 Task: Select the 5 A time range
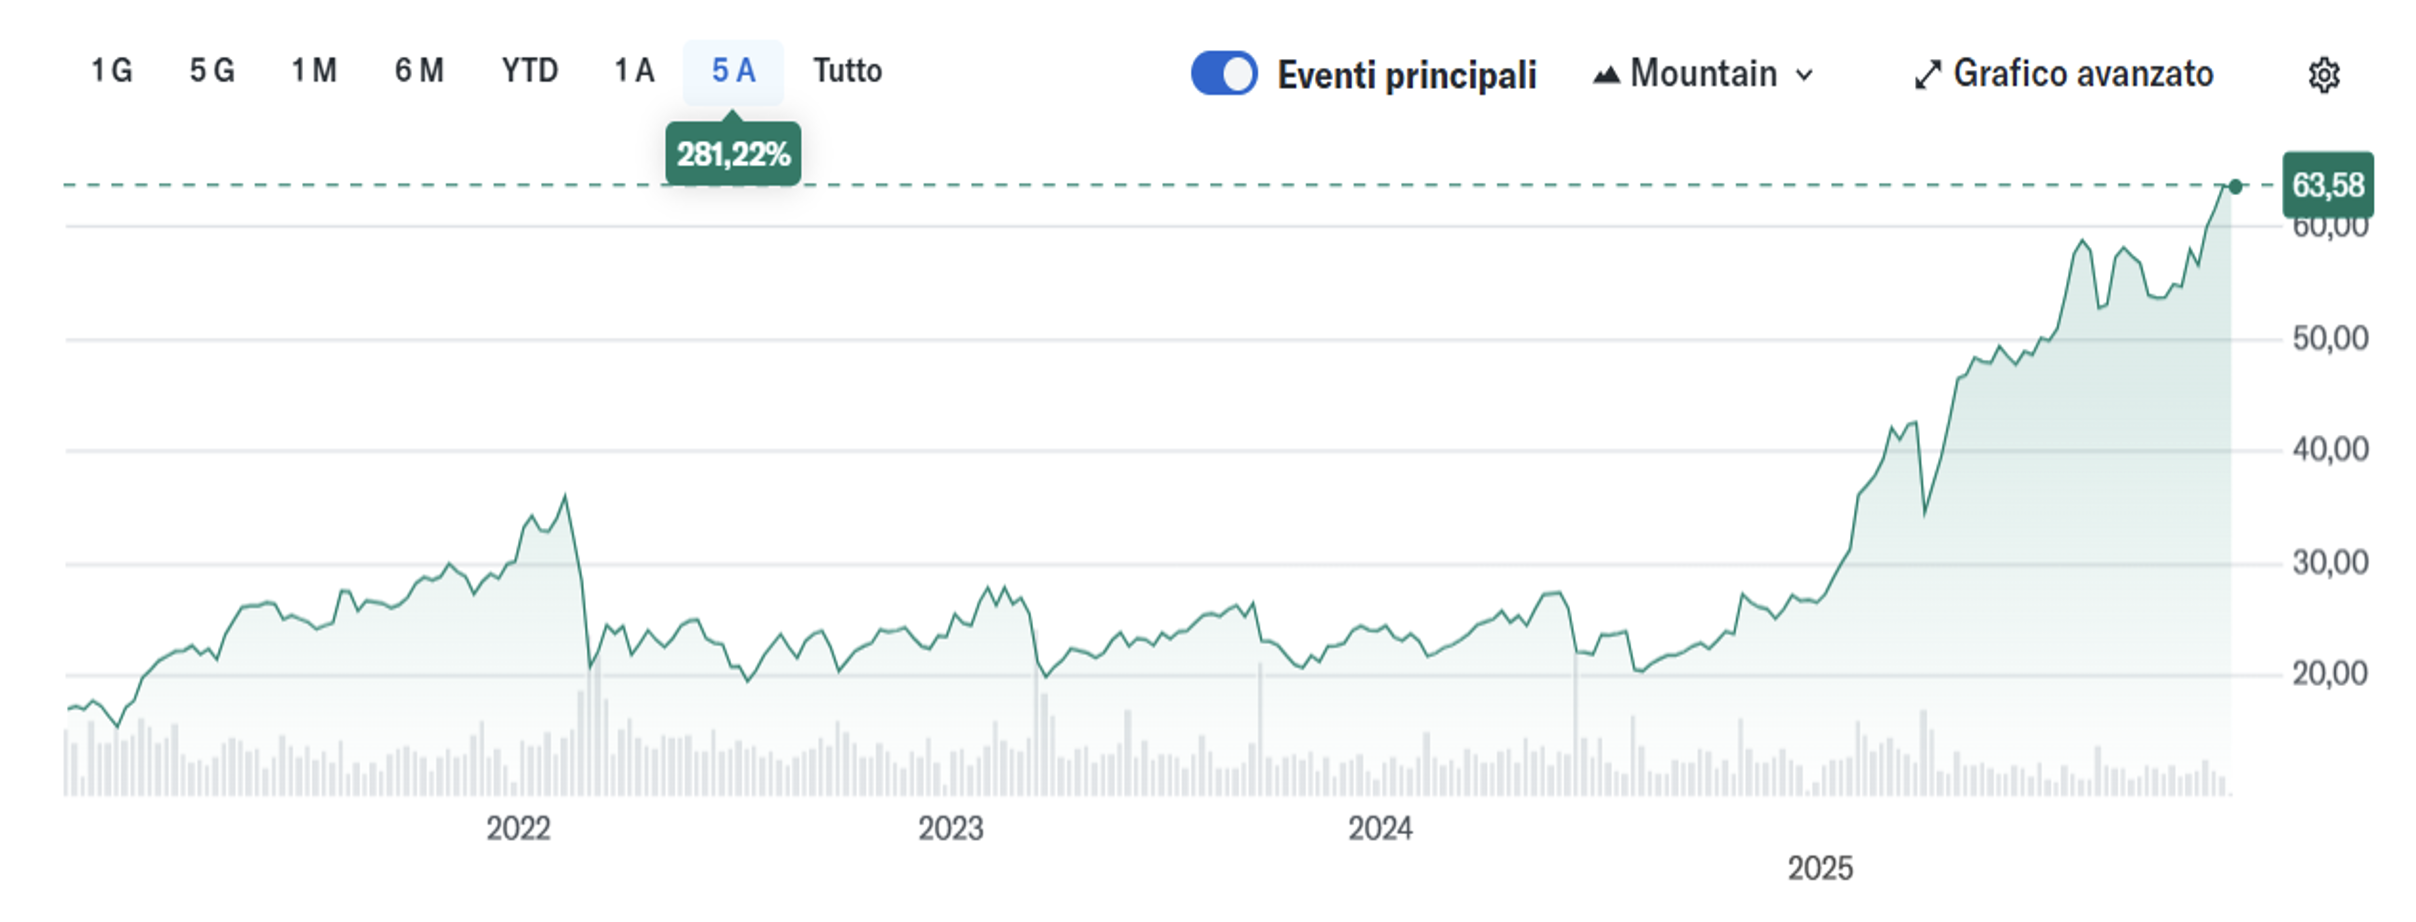click(x=733, y=71)
